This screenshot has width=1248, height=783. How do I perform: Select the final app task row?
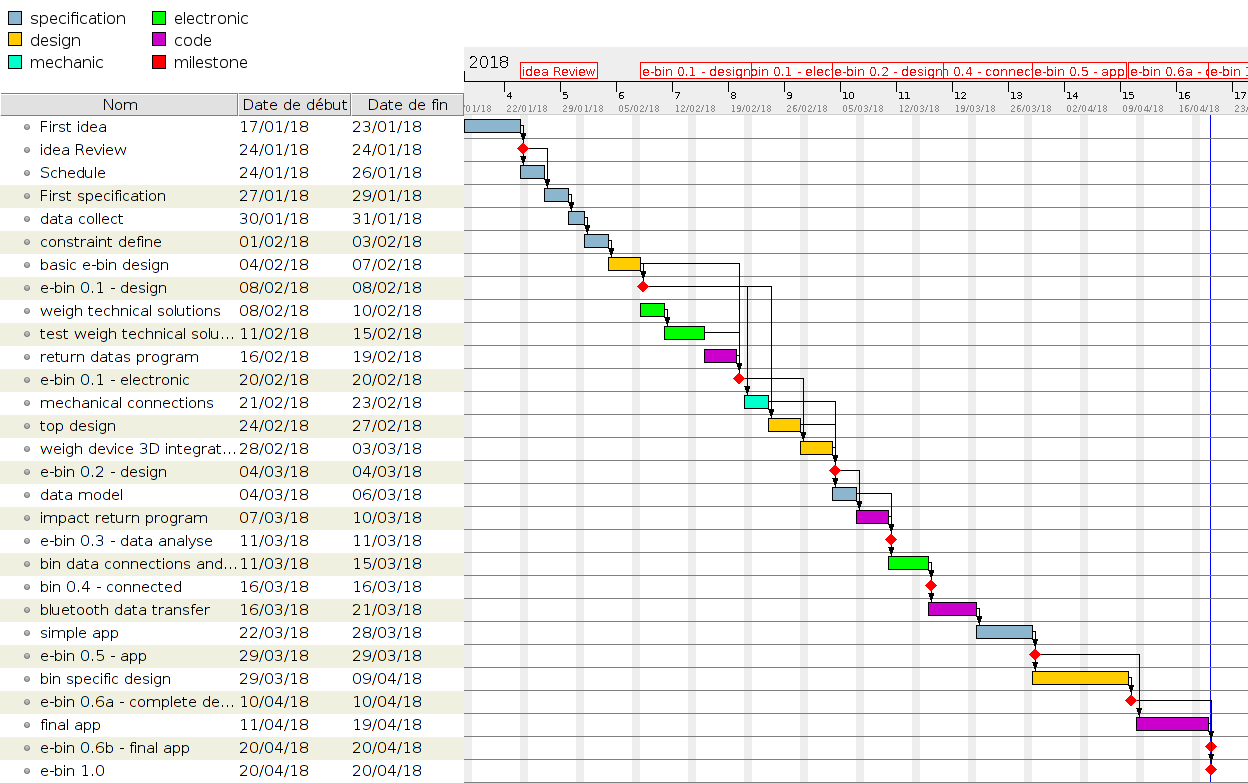click(x=232, y=725)
